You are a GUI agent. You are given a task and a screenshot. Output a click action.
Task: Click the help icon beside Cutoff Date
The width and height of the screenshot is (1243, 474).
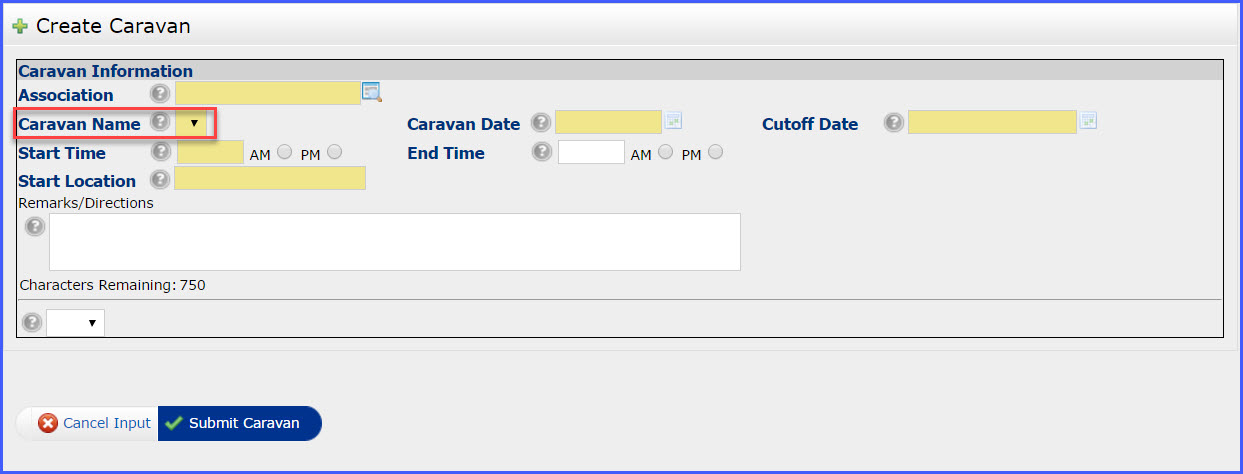[894, 122]
